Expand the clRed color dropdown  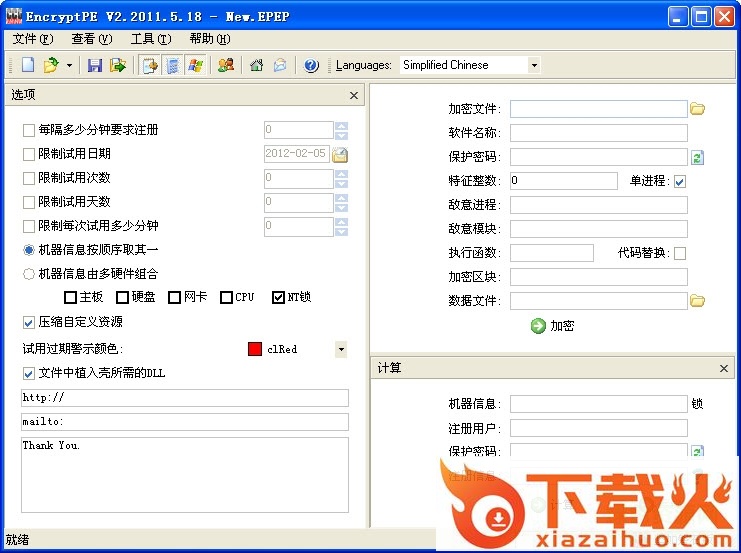tap(341, 349)
